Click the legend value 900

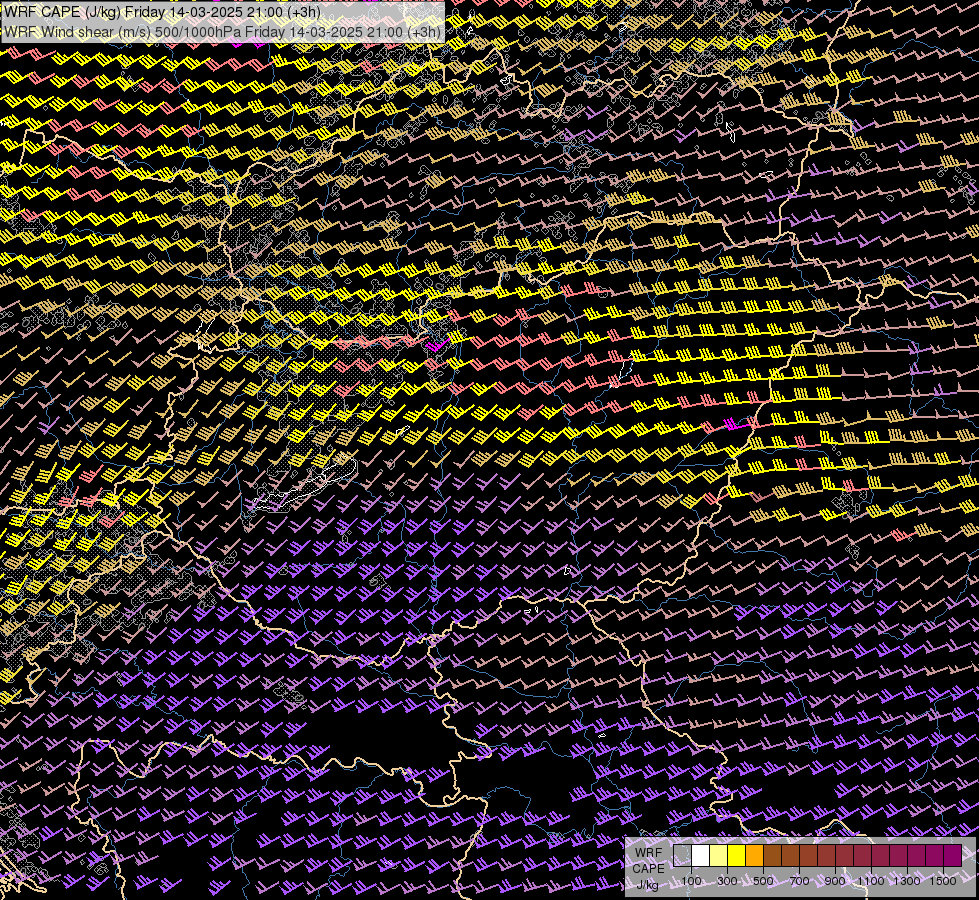(x=835, y=881)
